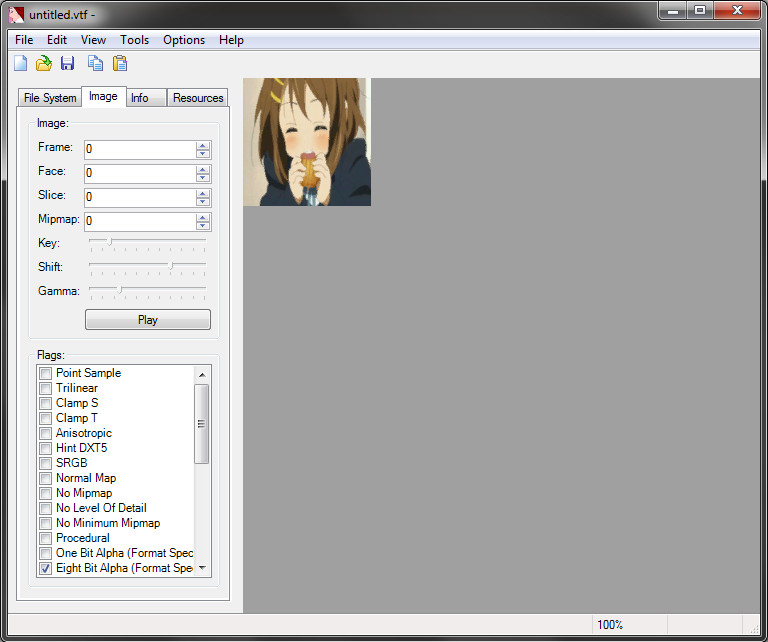The image size is (768, 642).
Task: Click the Flags list scrollbar thumb
Action: [x=202, y=424]
